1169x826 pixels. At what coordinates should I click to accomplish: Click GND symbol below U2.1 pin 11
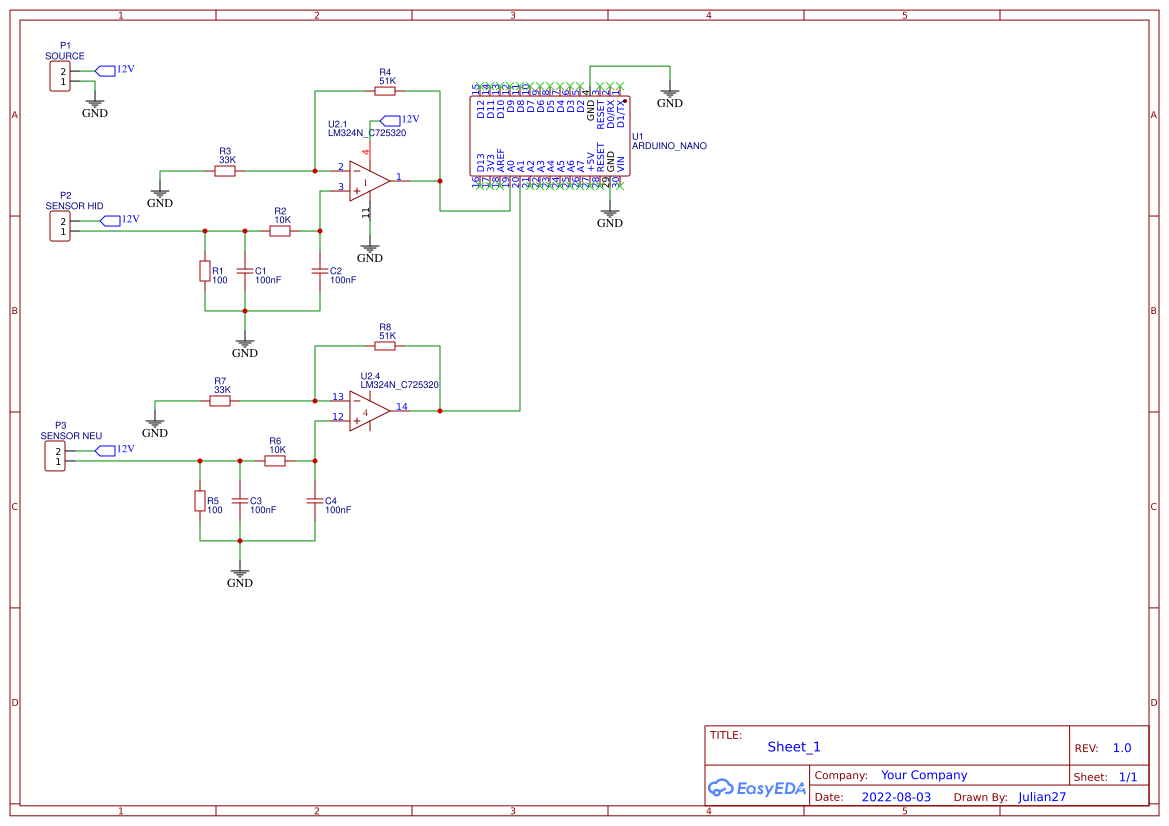point(370,249)
